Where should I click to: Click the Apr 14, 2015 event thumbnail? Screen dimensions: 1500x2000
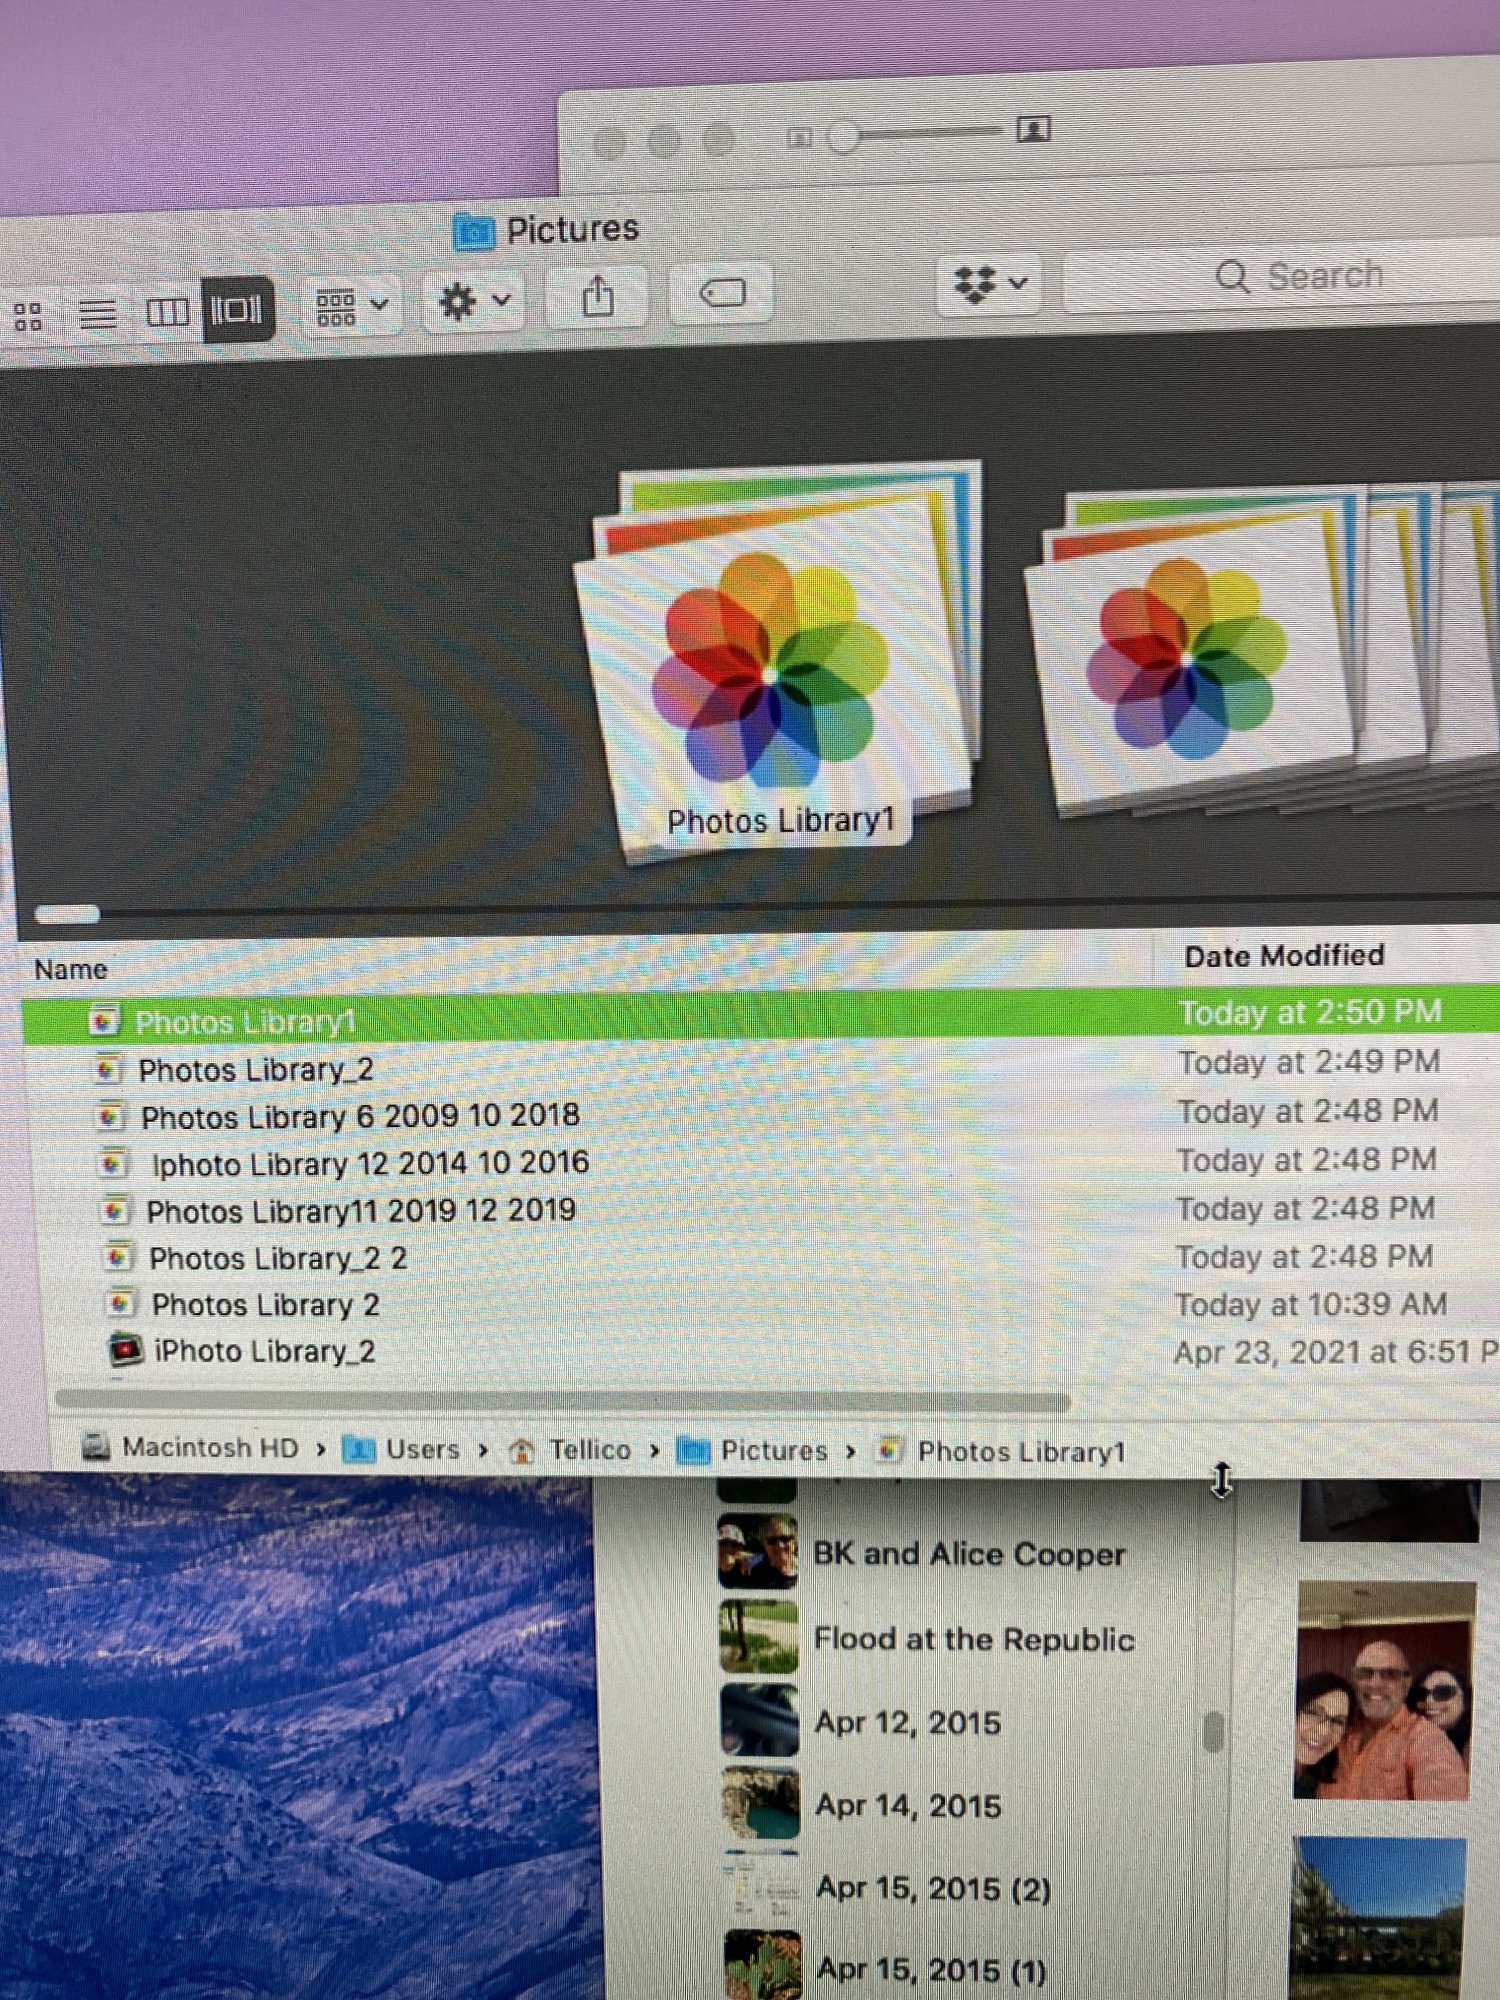click(761, 1804)
